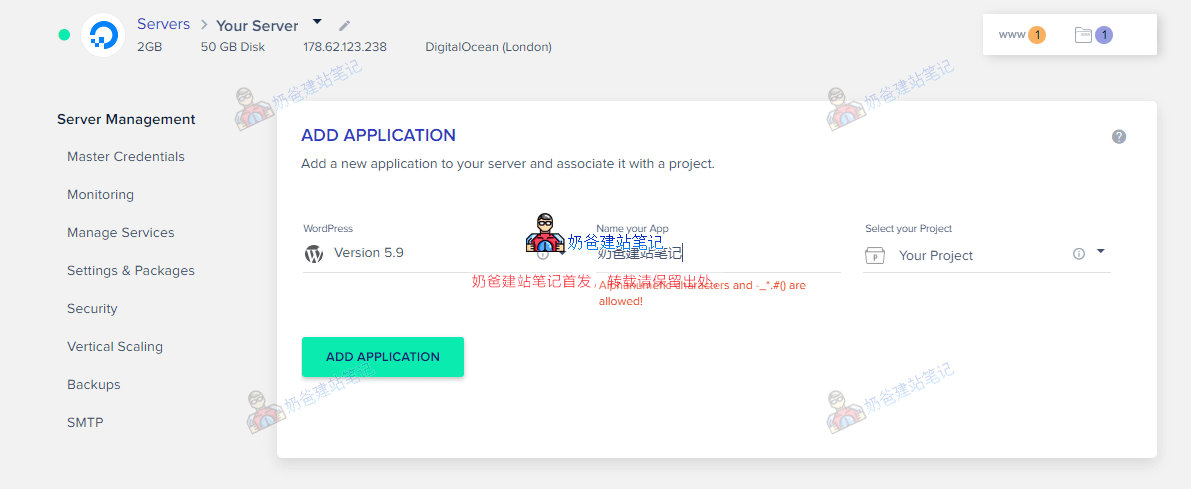The image size is (1191, 489).
Task: Open SMTP section
Action: pyautogui.click(x=85, y=422)
